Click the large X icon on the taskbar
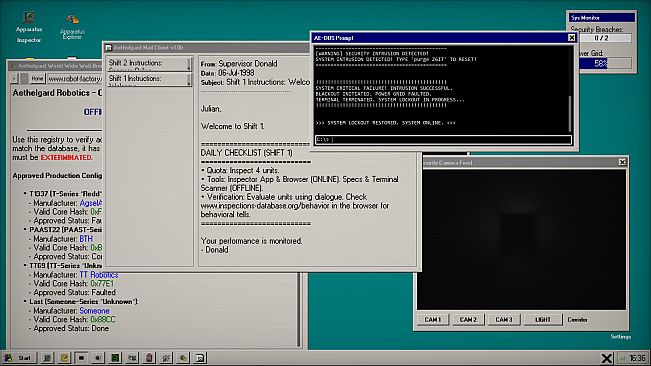Image resolution: width=651 pixels, height=366 pixels. tap(607, 358)
